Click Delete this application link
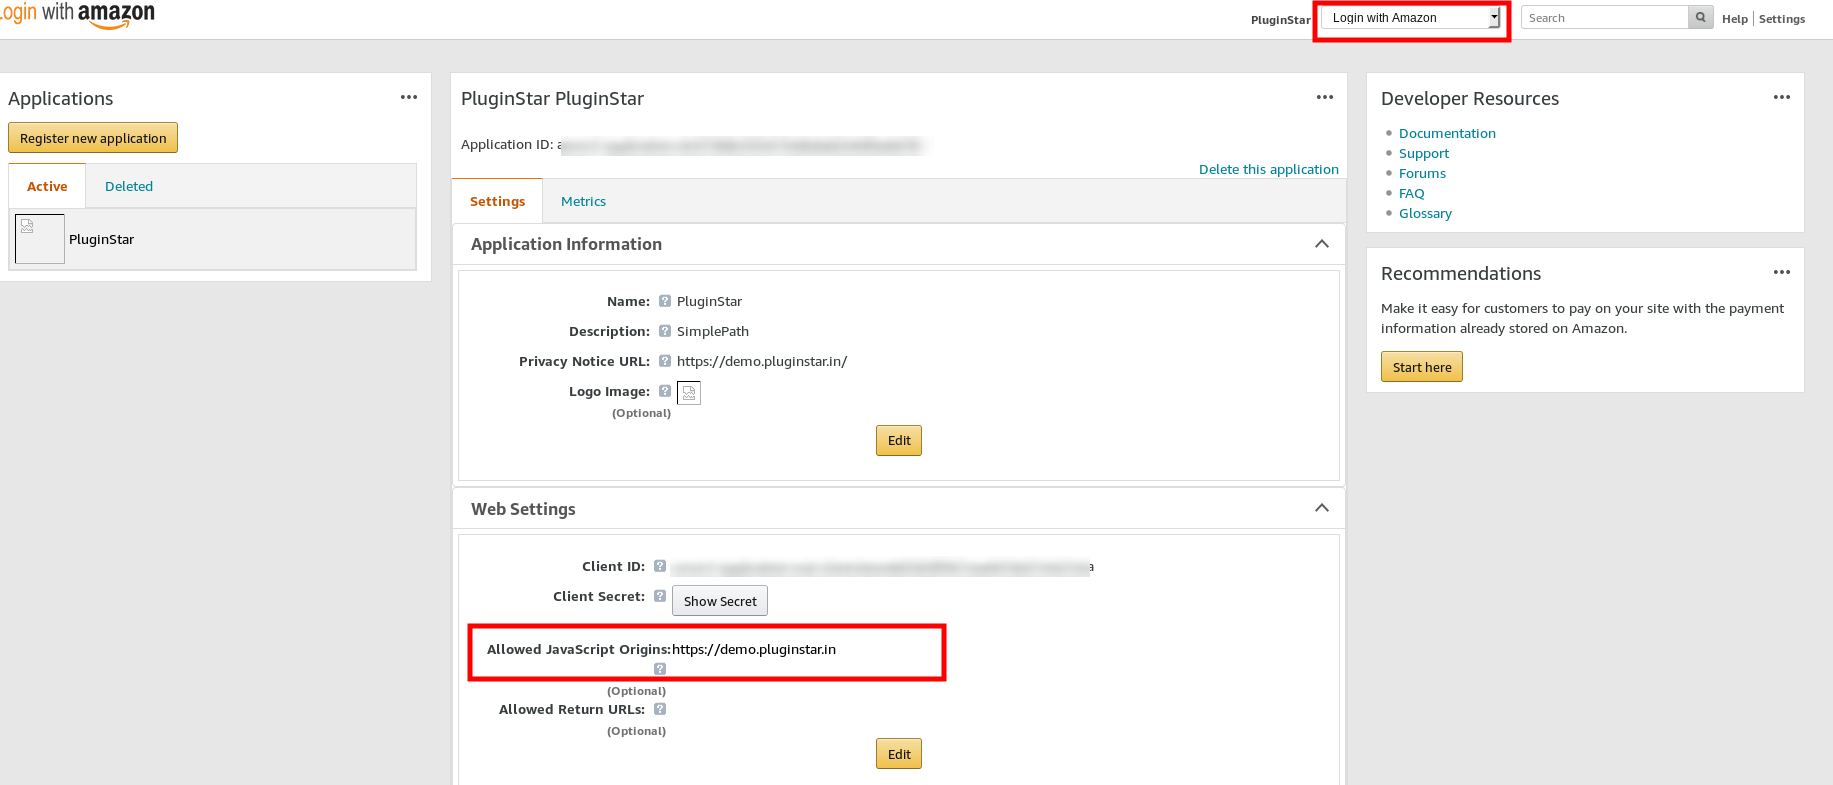 [1268, 170]
